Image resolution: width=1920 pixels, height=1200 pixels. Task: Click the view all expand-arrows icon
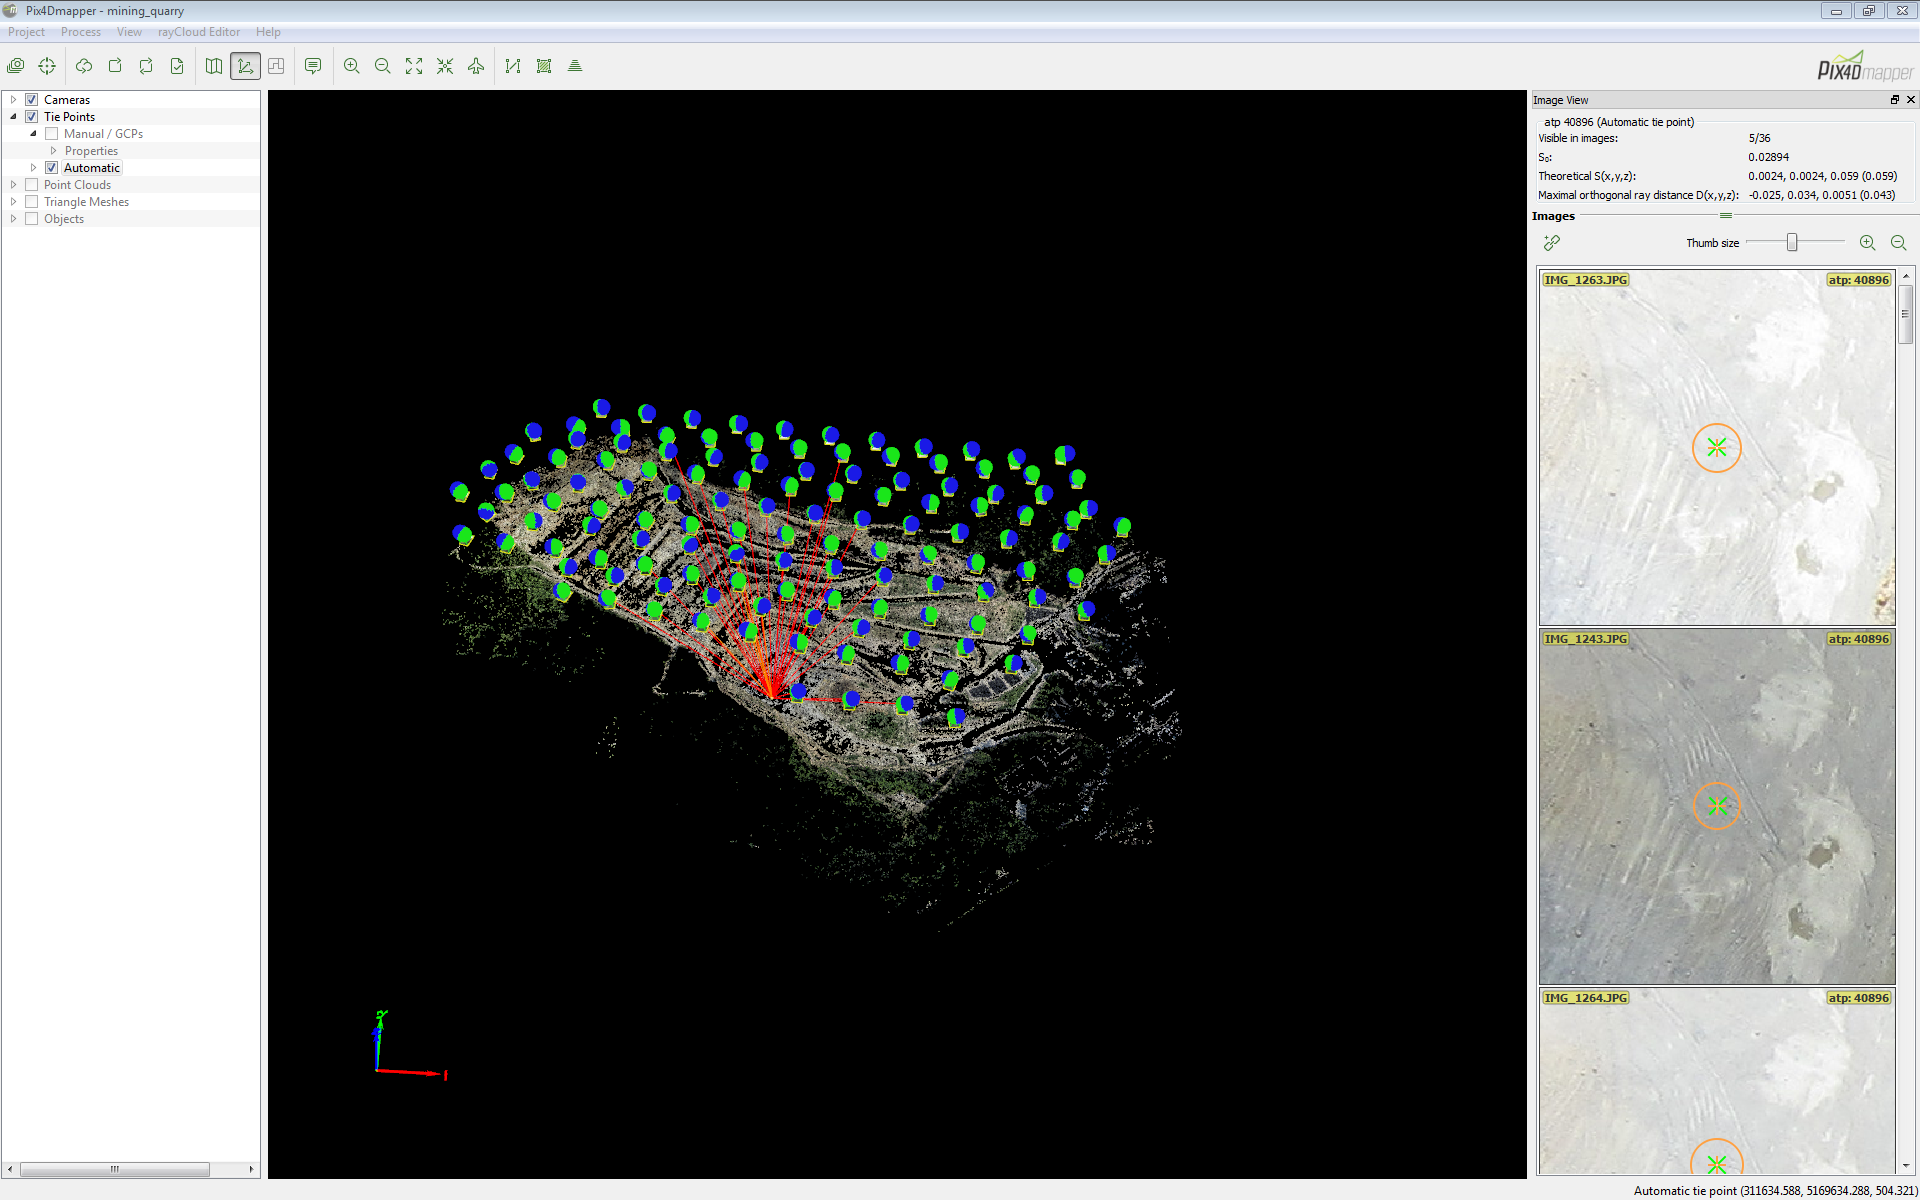414,66
